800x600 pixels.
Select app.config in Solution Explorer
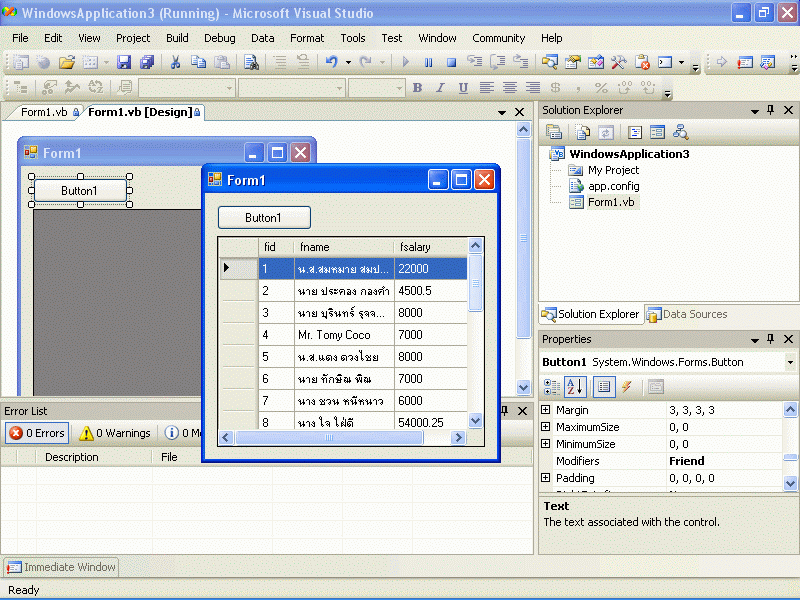(x=613, y=186)
